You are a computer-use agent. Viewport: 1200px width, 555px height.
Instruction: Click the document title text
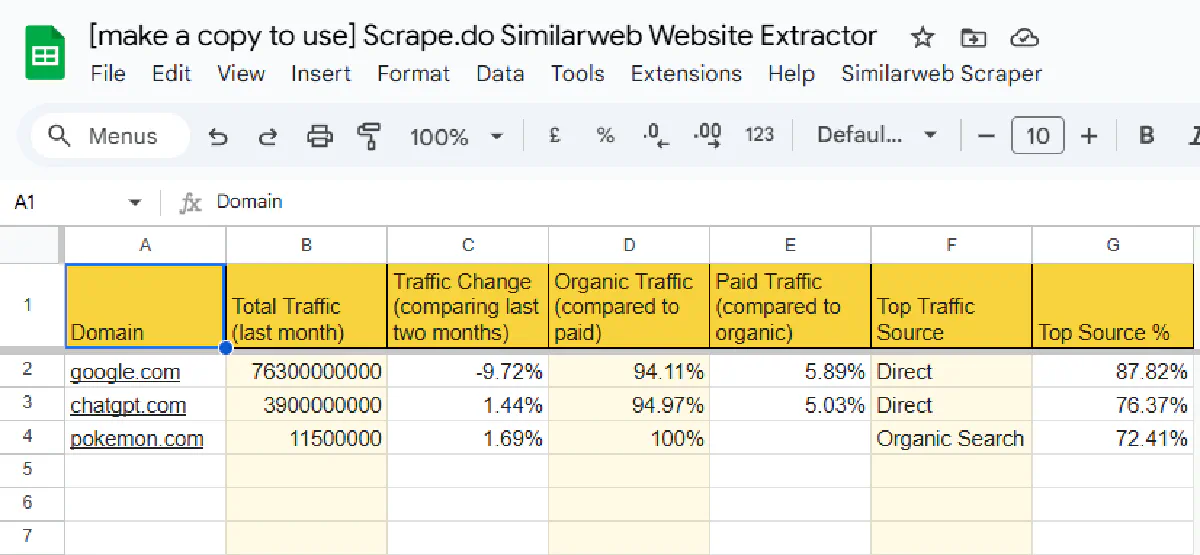point(483,37)
